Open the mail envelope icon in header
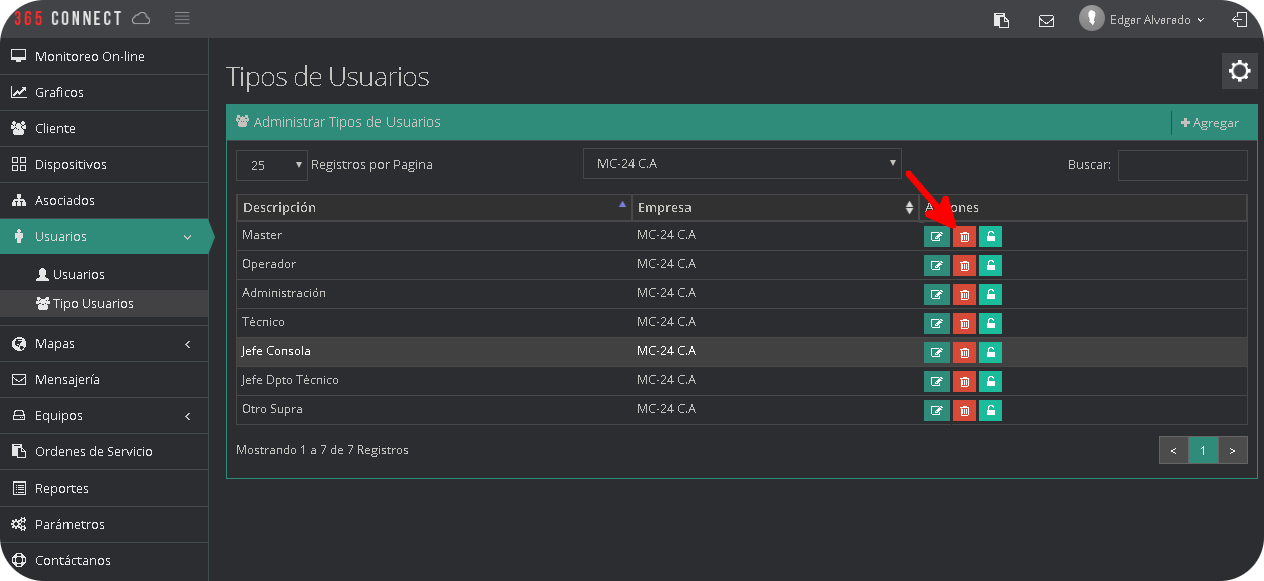This screenshot has height=581, width=1264. (x=1046, y=20)
